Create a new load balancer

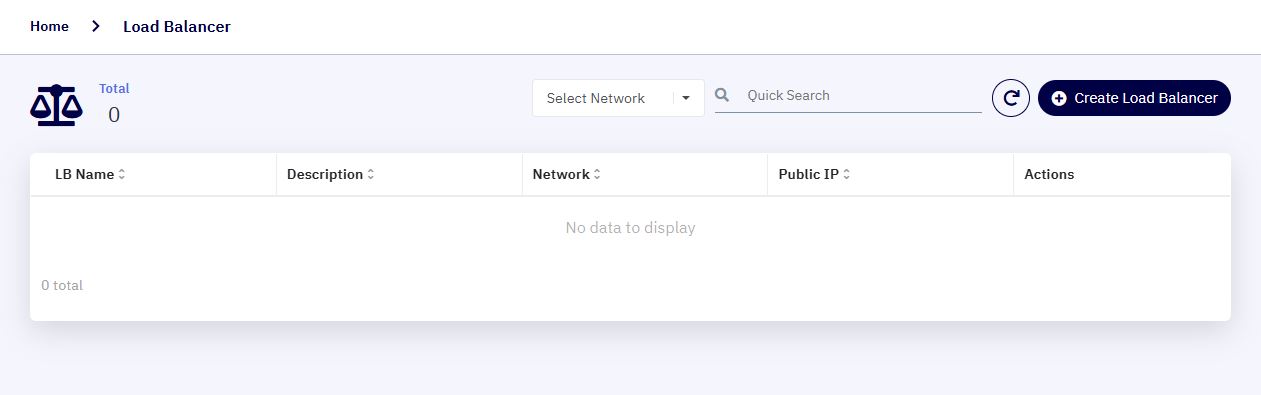tap(1134, 98)
